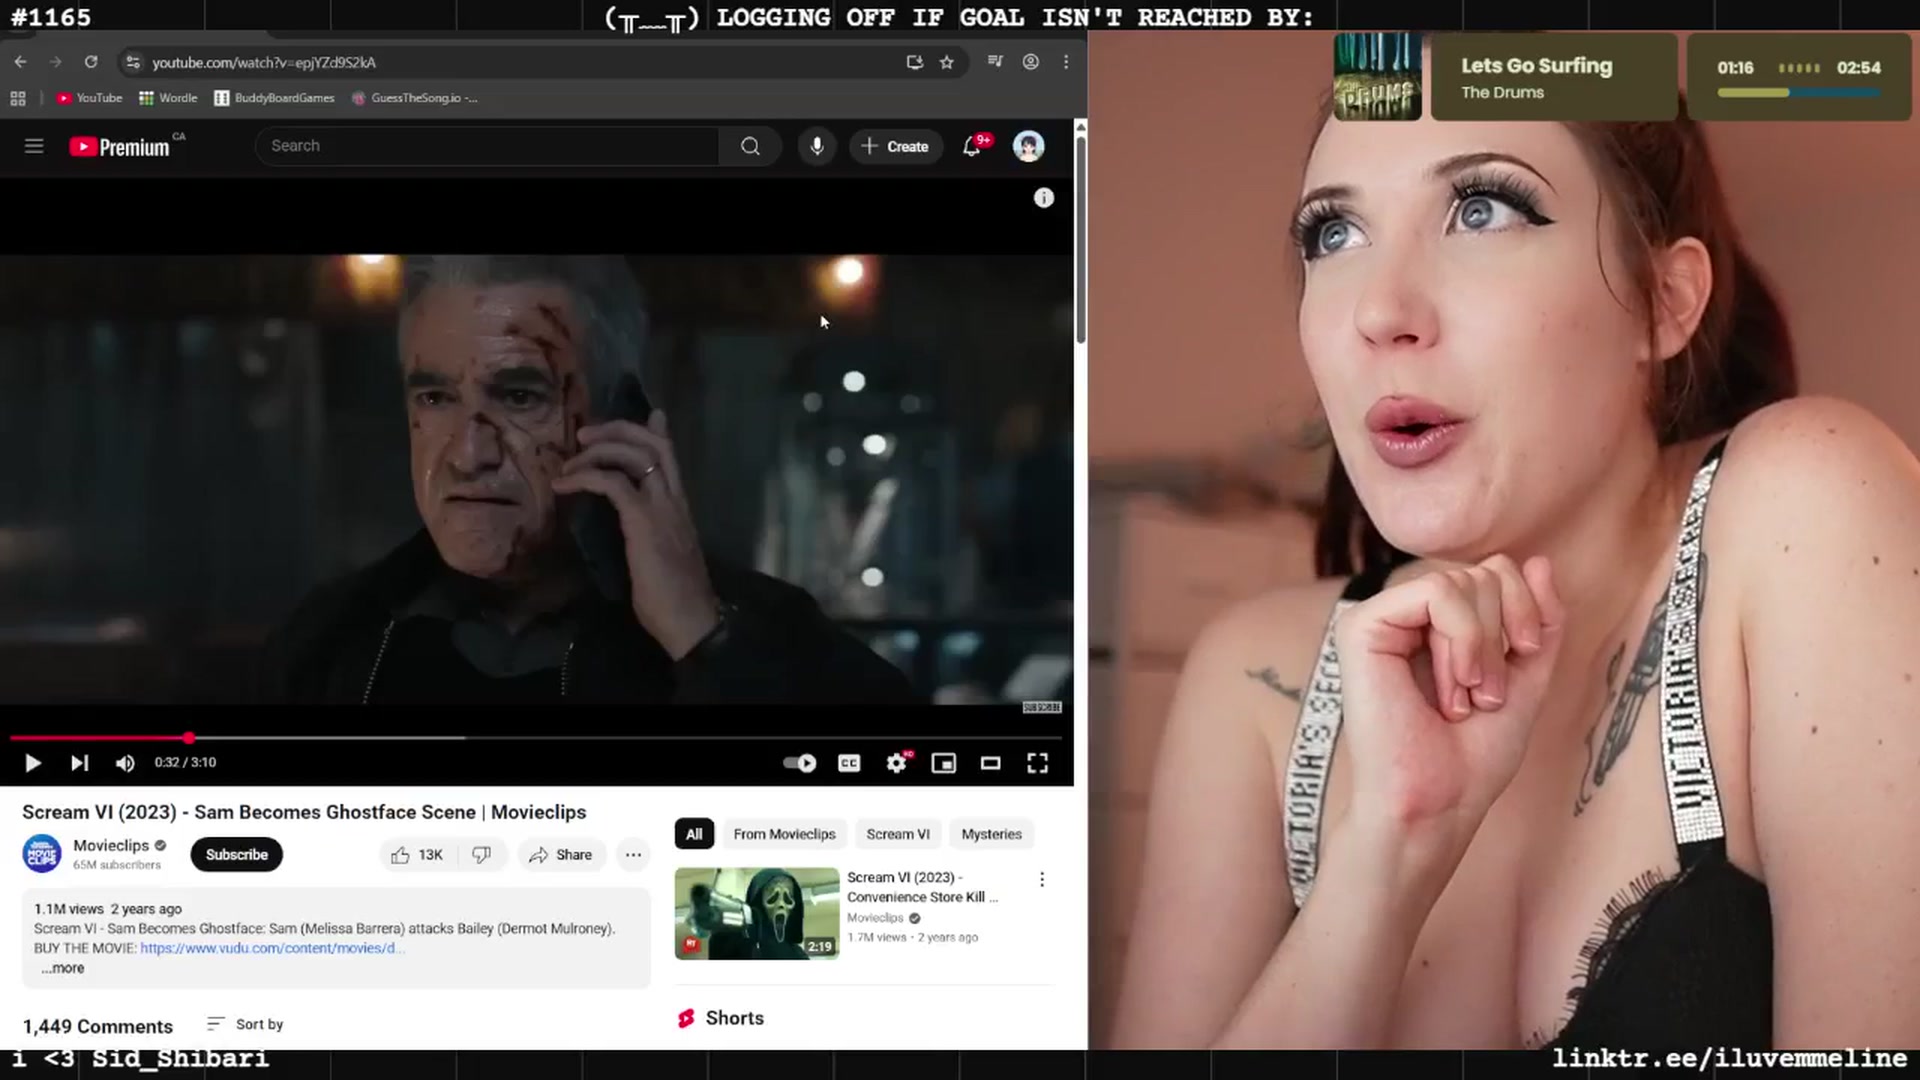
Task: Click the song progress bar in overlay
Action: pos(1799,93)
